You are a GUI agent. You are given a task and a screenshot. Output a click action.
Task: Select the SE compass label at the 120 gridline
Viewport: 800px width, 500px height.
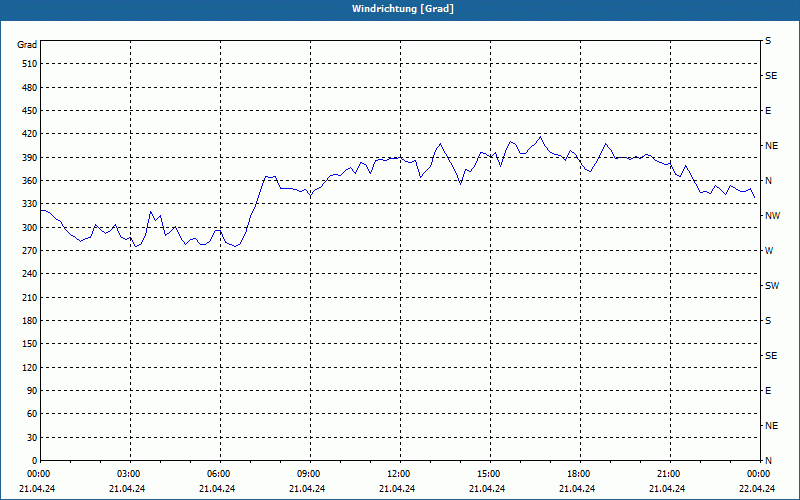tap(771, 356)
